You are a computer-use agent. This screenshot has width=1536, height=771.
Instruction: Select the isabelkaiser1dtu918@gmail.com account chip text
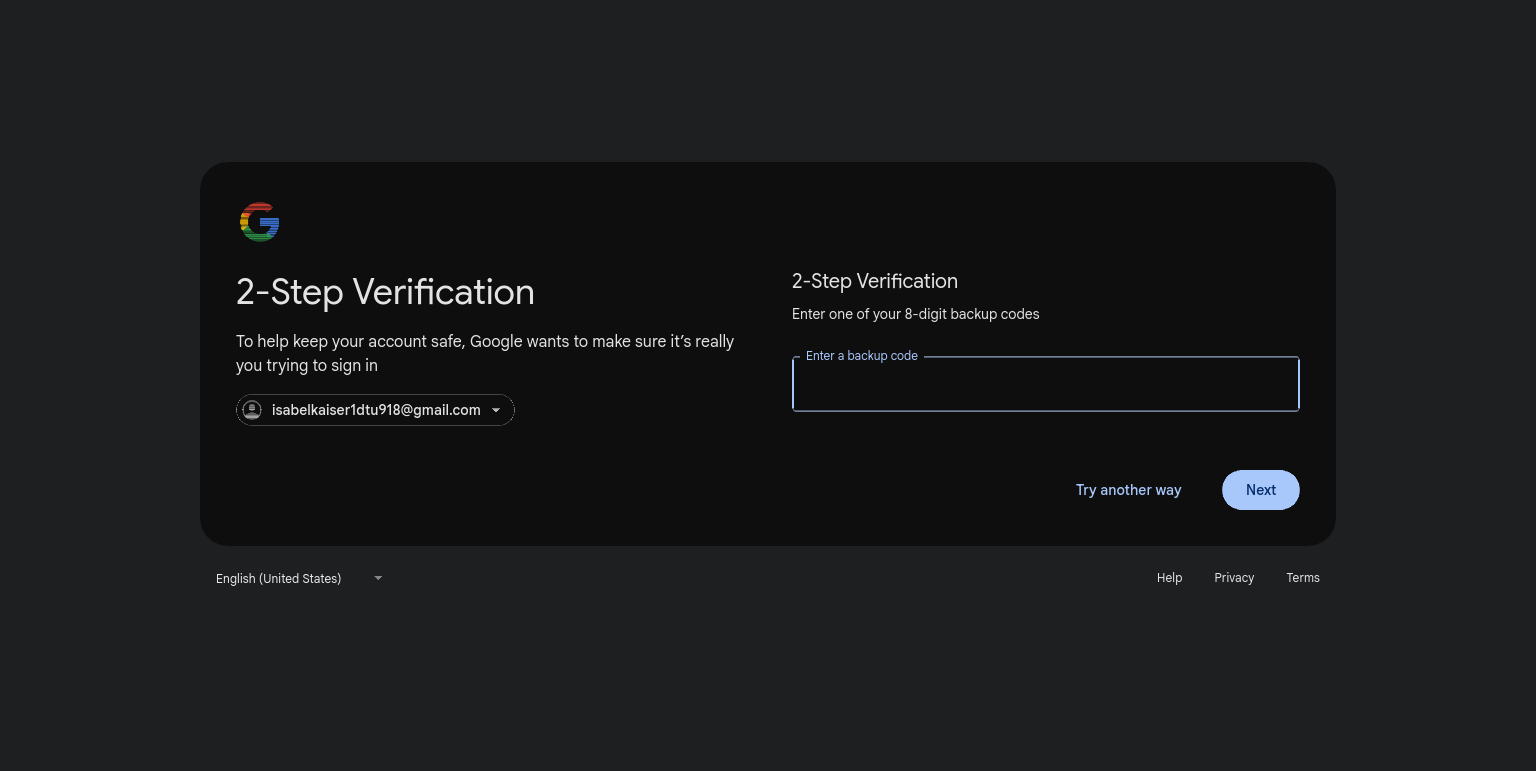tap(376, 410)
